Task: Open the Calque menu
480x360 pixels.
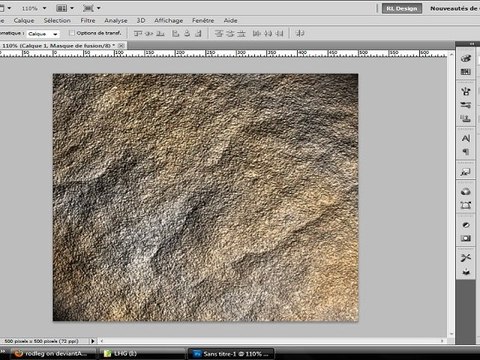Action: (x=24, y=20)
